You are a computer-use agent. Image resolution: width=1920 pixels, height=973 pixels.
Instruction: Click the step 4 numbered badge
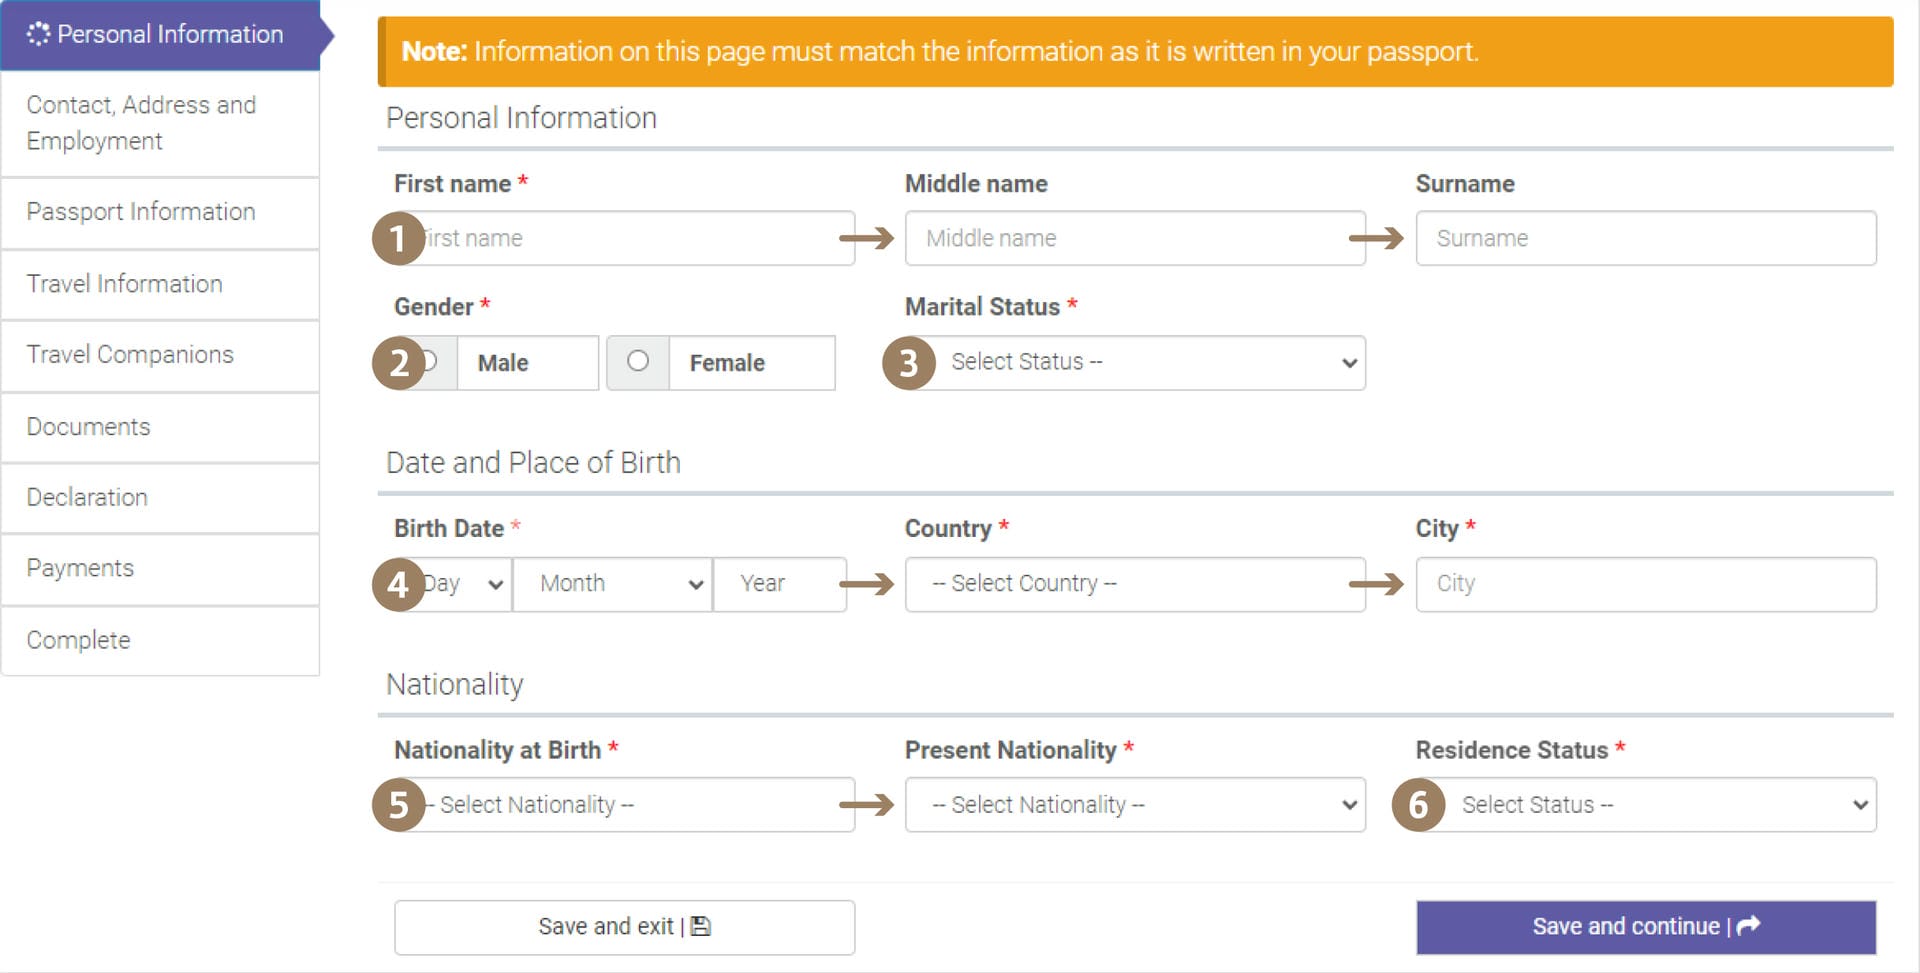(398, 584)
